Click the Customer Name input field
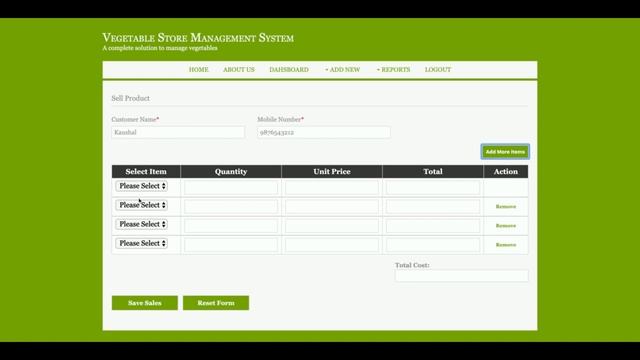This screenshot has width=640, height=360. (x=178, y=132)
